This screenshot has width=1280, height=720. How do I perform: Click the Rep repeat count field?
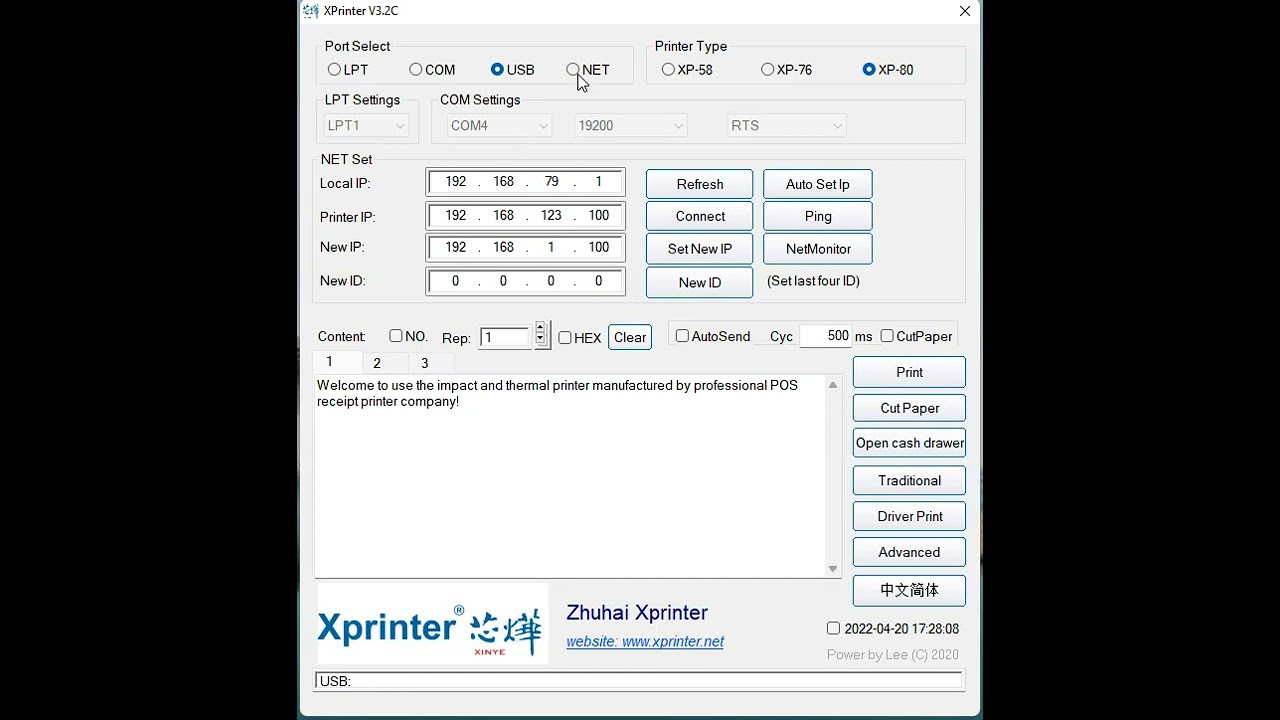(x=505, y=338)
